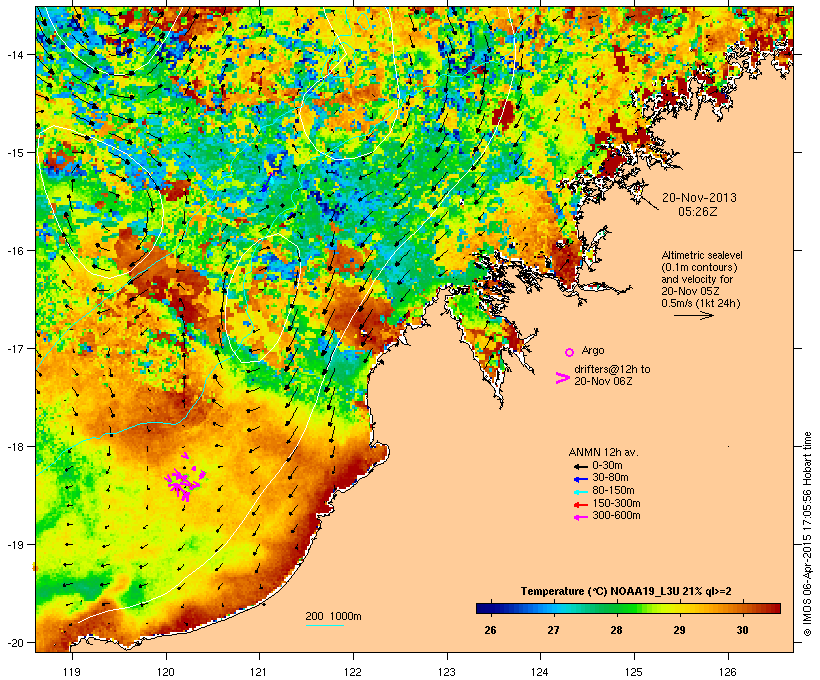Click the date text 20-Nov-2013
The height and width of the screenshot is (680, 820).
click(x=699, y=198)
